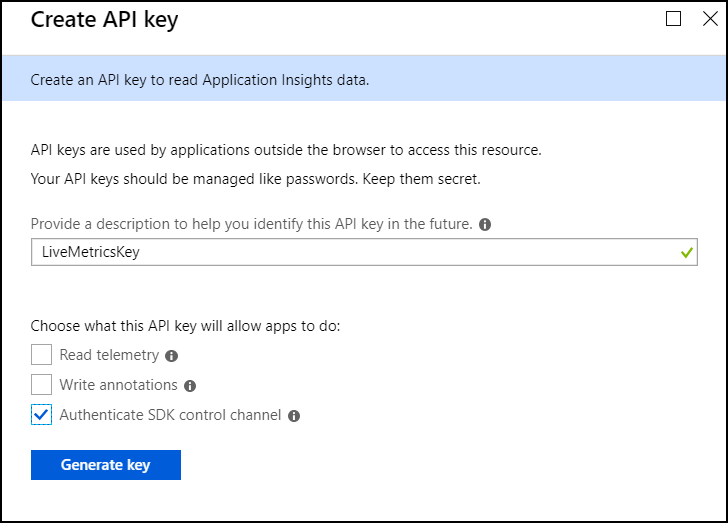The height and width of the screenshot is (523, 728).
Task: Click the Create API key heading
Action: [x=104, y=20]
